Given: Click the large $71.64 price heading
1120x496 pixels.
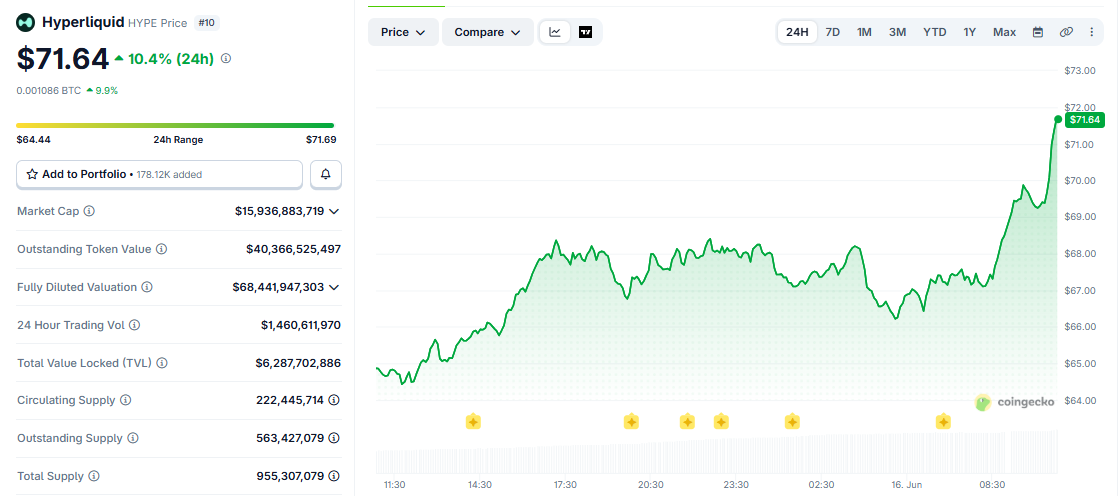Looking at the screenshot, I should pos(63,59).
